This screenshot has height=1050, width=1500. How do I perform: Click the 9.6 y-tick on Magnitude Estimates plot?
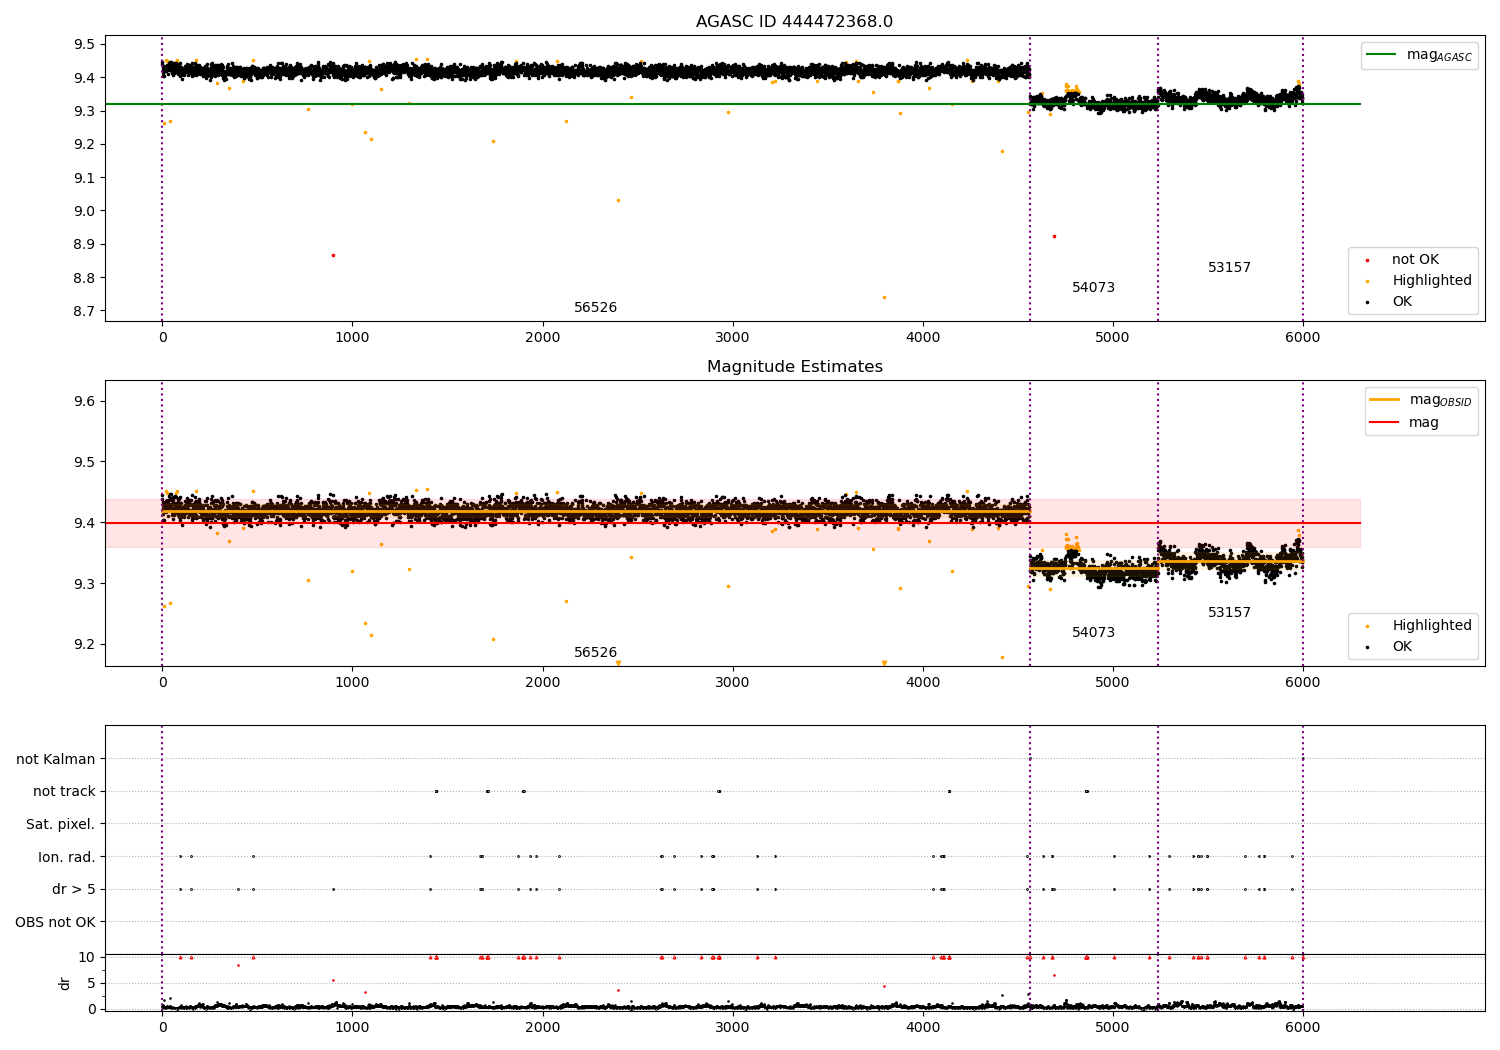click(84, 401)
